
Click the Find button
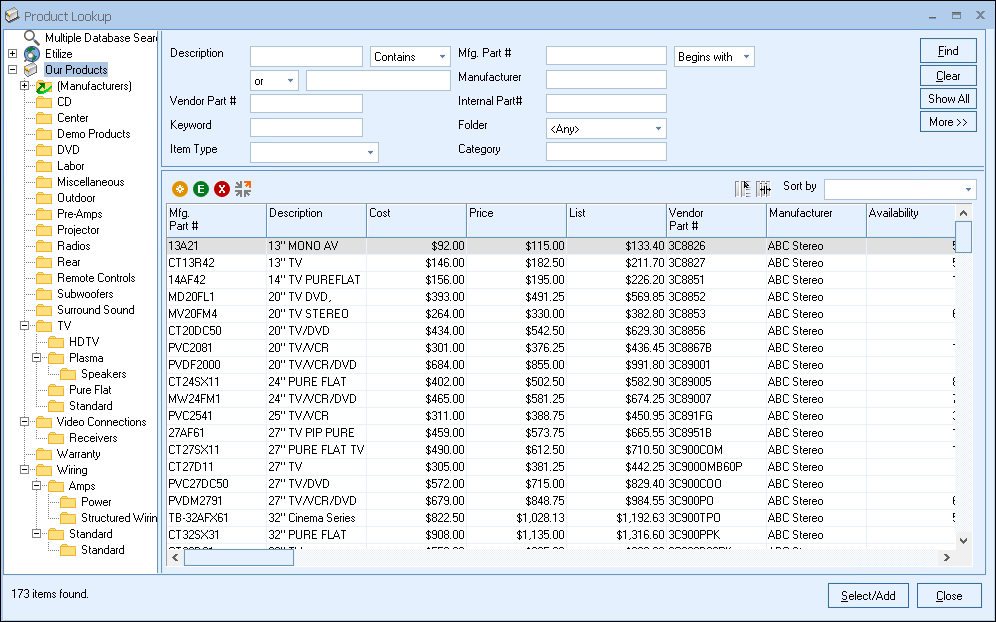(x=948, y=51)
